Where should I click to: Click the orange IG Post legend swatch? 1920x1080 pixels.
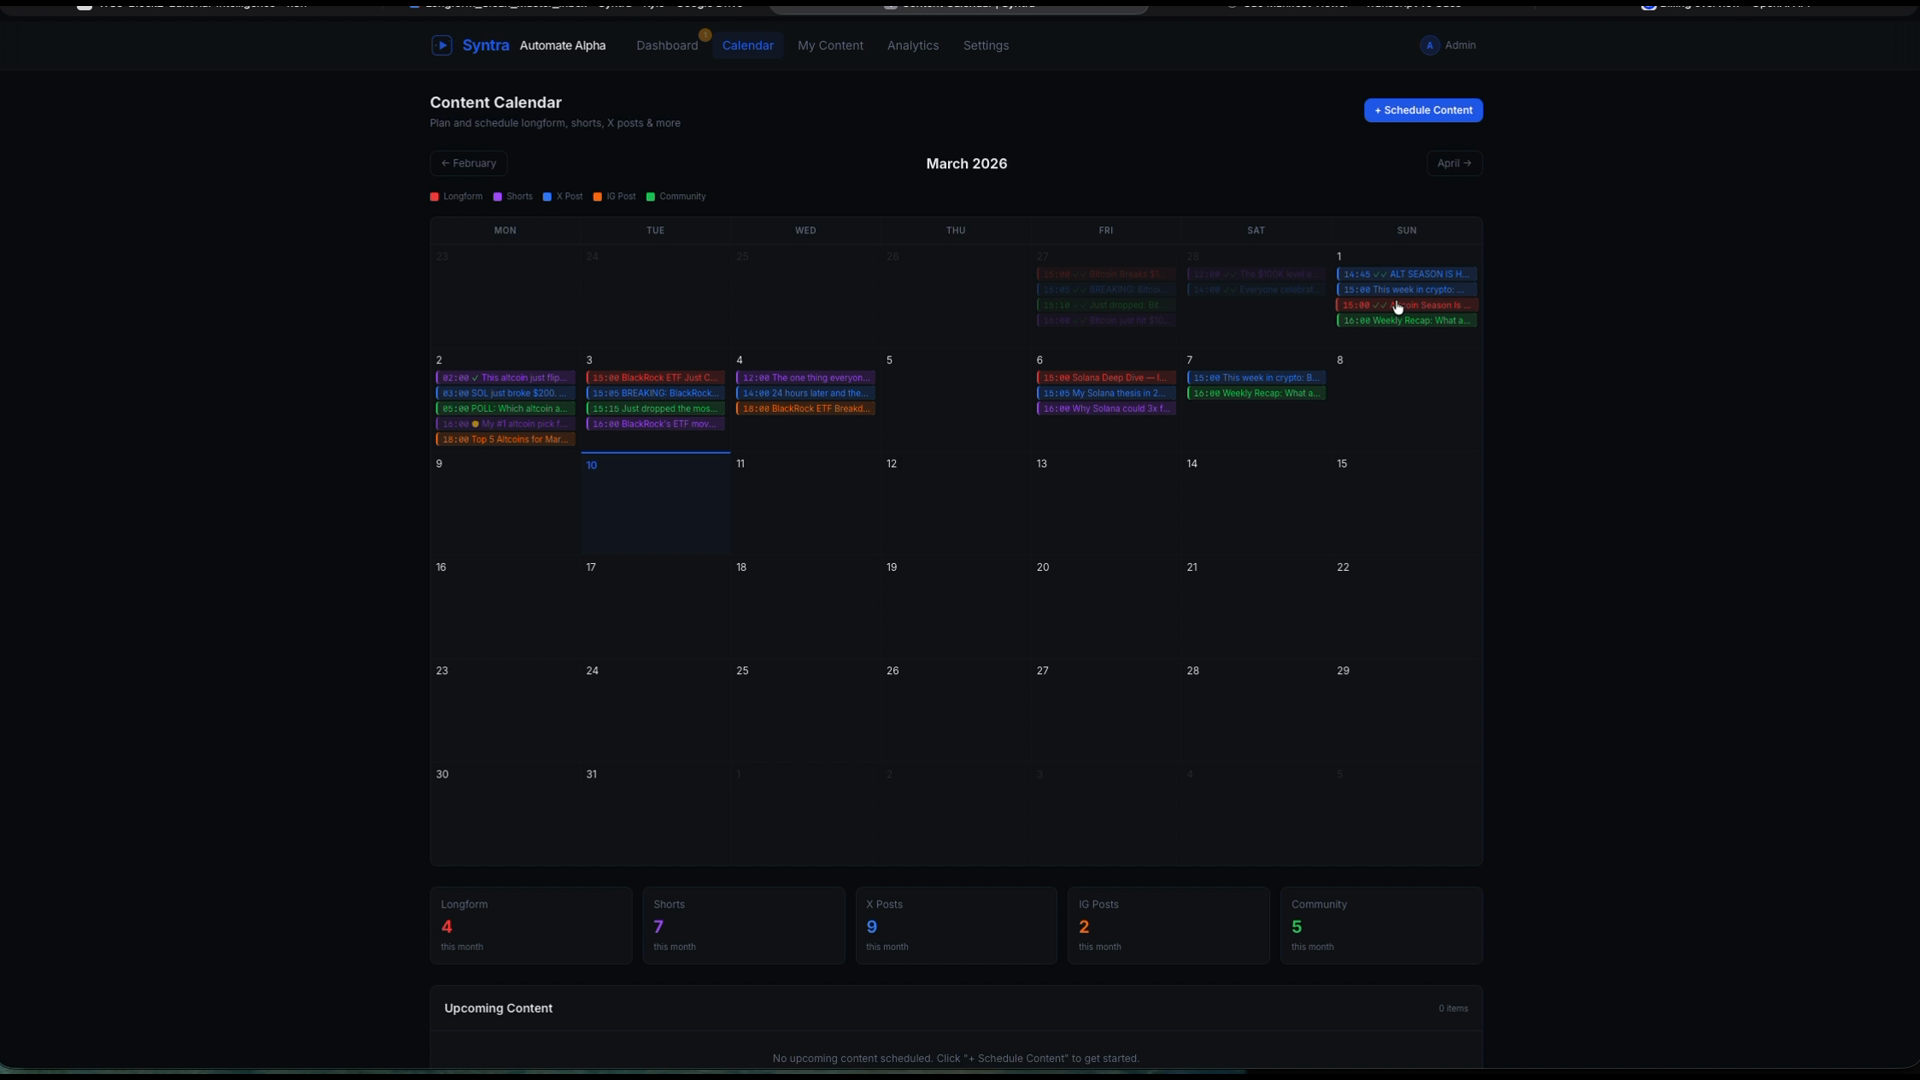tap(597, 197)
